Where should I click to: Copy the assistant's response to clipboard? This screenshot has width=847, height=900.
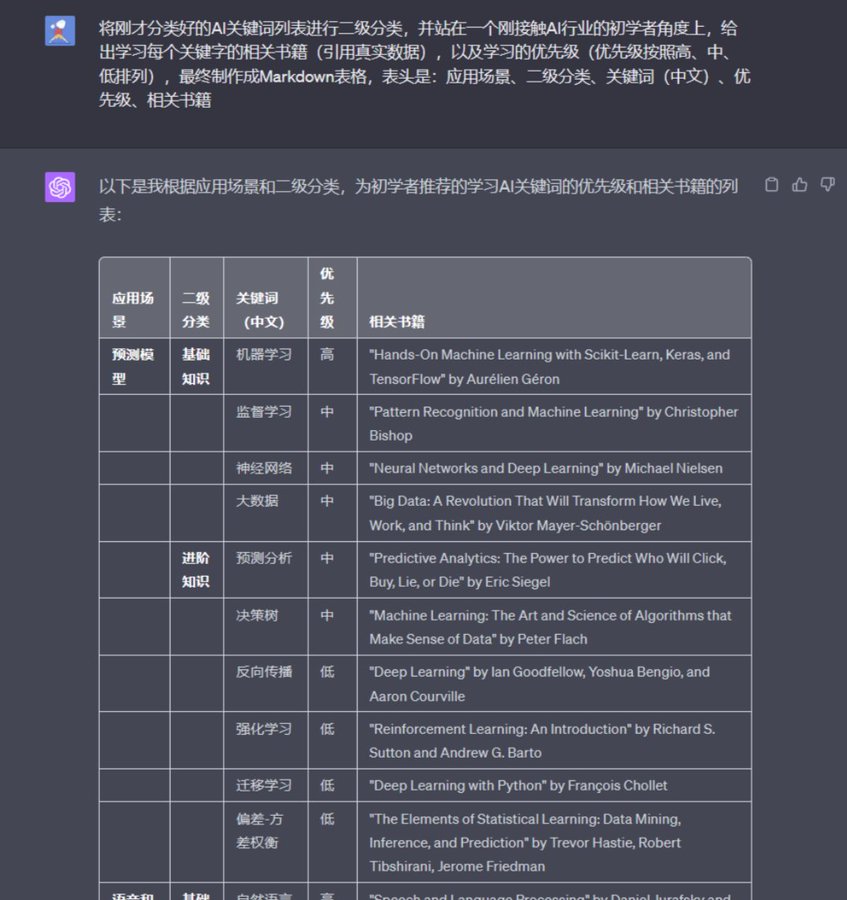click(x=771, y=184)
